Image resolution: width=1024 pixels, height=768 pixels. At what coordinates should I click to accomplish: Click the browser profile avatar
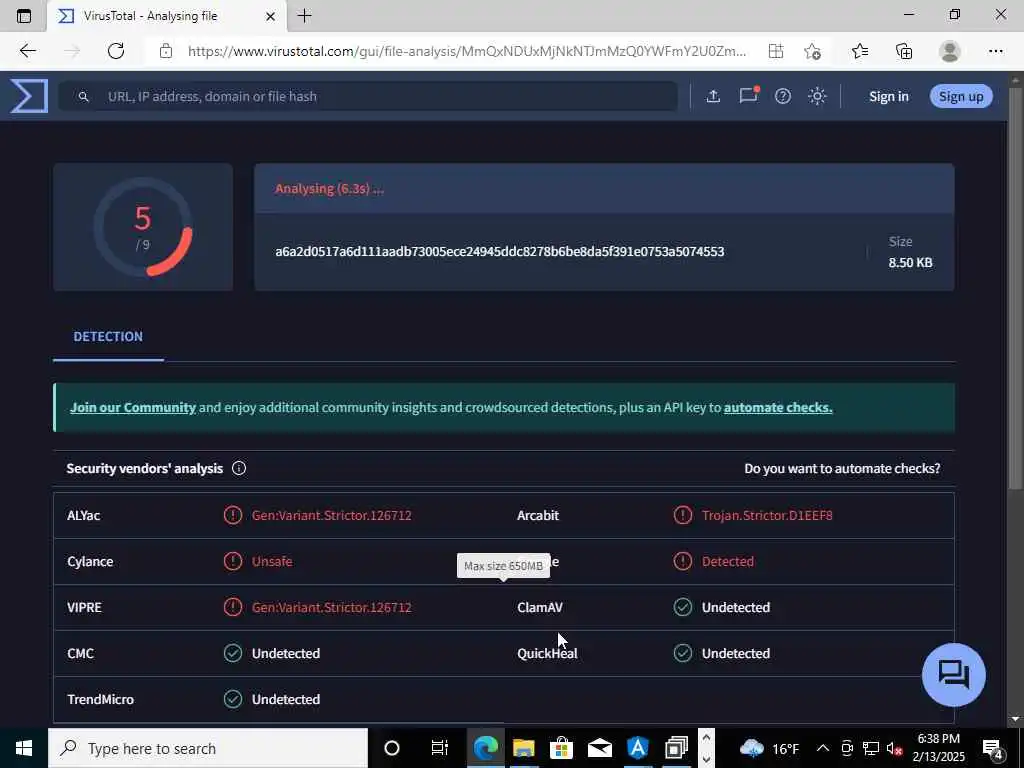[950, 51]
